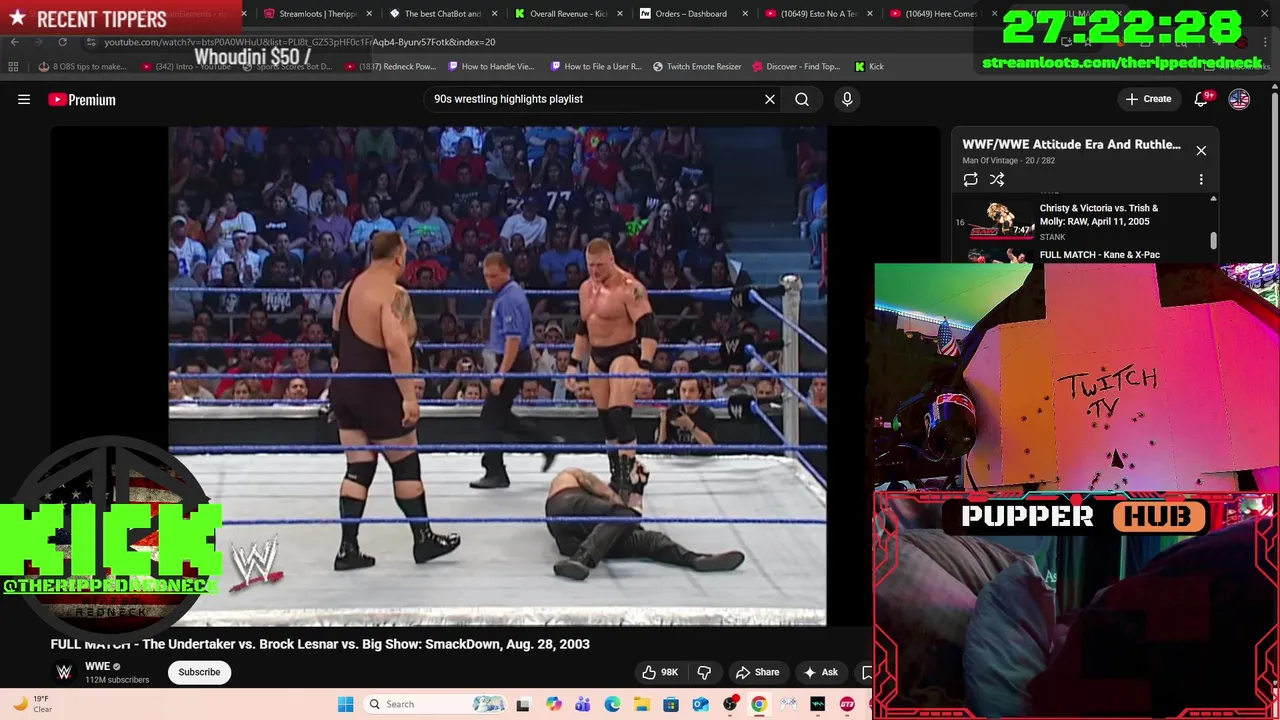Close the playlist panel
The height and width of the screenshot is (720, 1280).
[x=1201, y=151]
